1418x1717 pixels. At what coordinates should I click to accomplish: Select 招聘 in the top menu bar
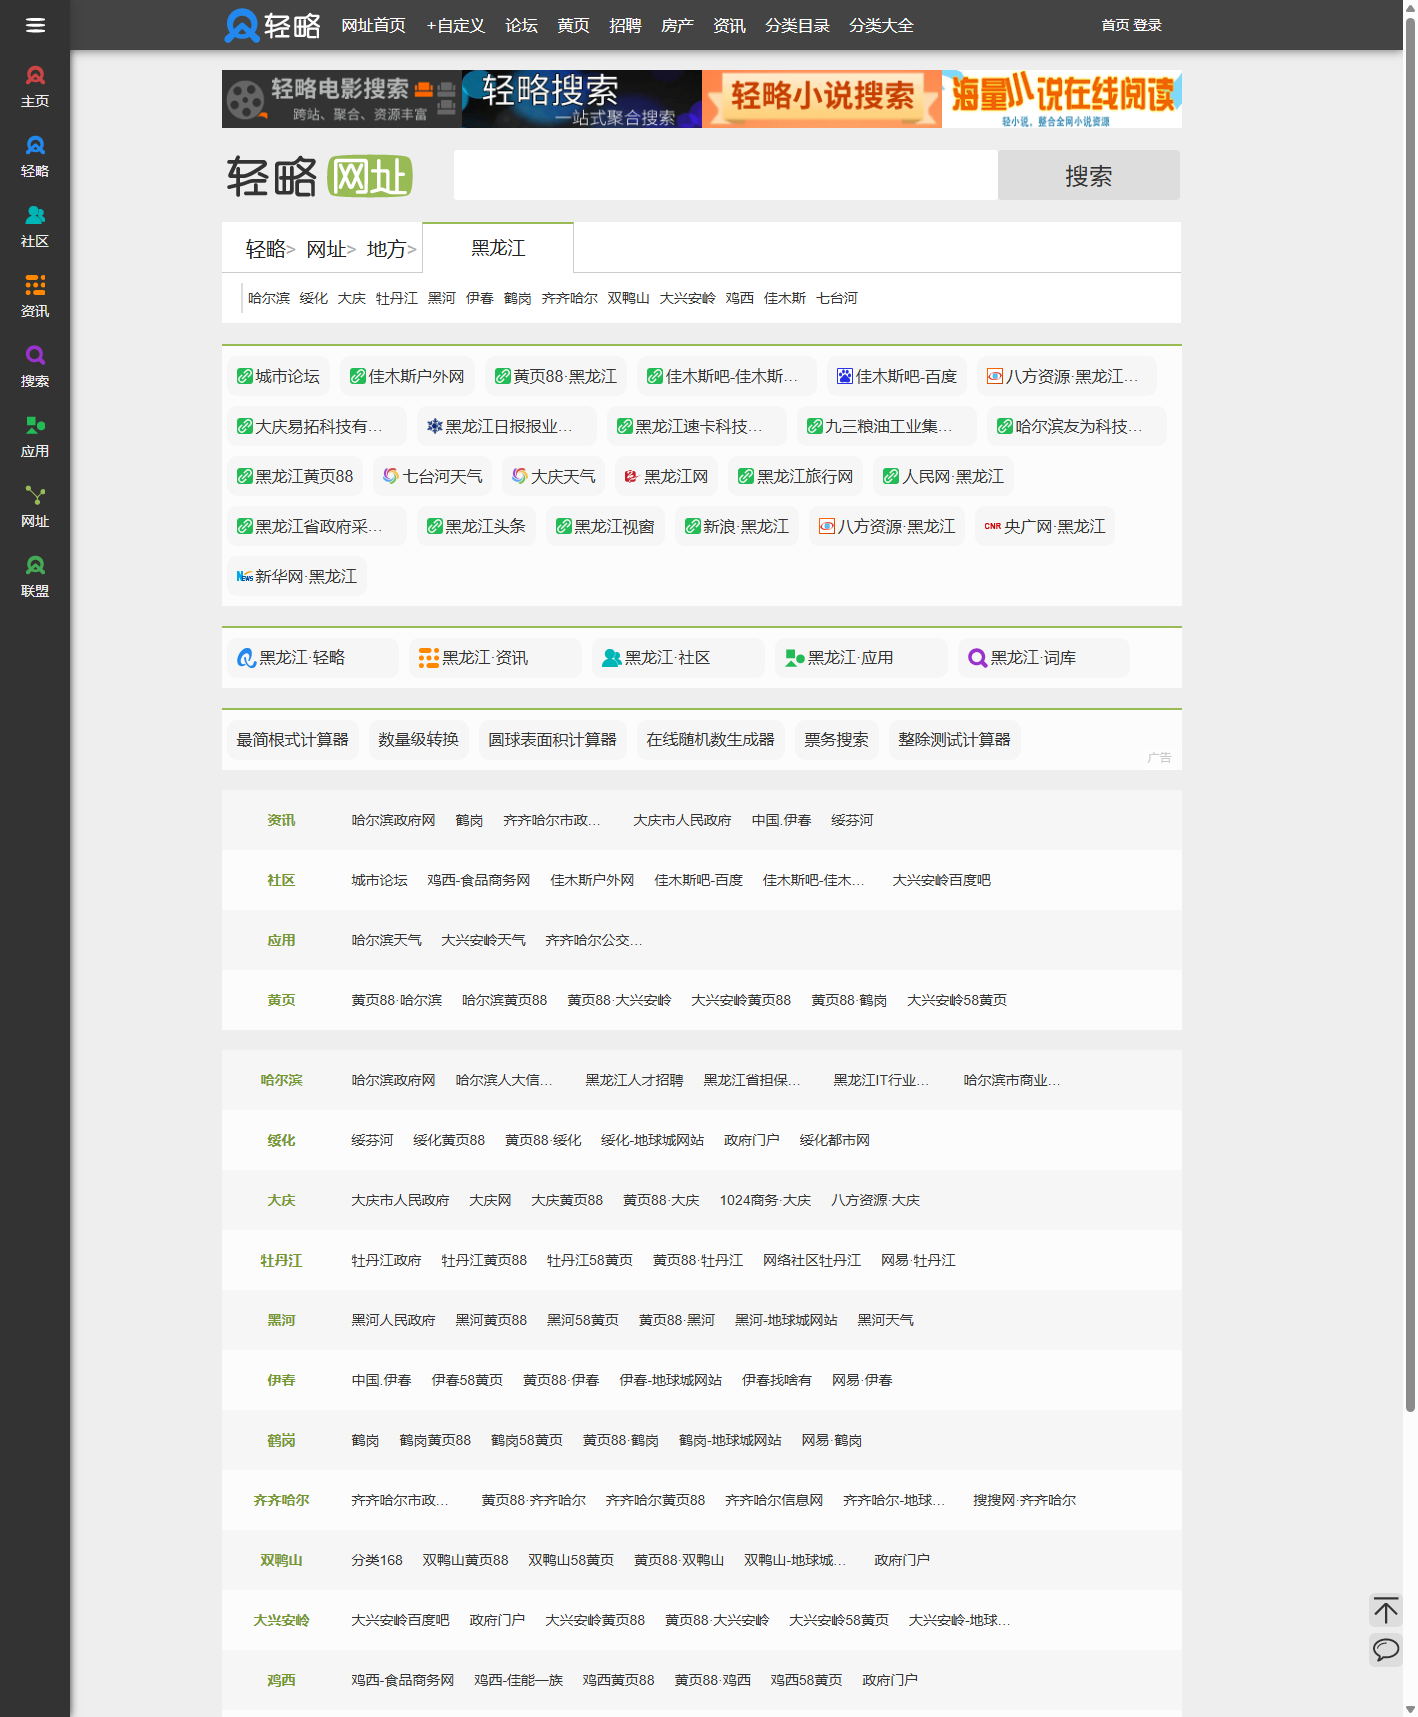point(625,25)
